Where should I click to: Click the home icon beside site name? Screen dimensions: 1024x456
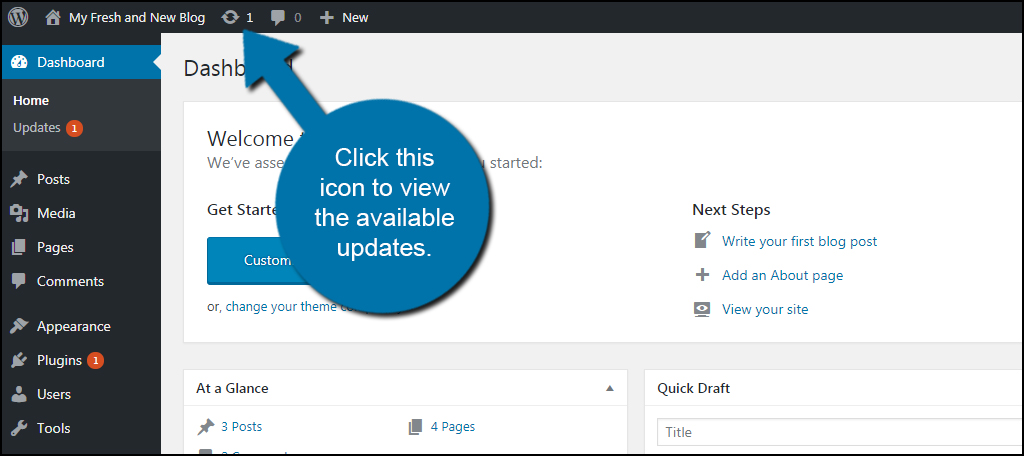tap(53, 17)
